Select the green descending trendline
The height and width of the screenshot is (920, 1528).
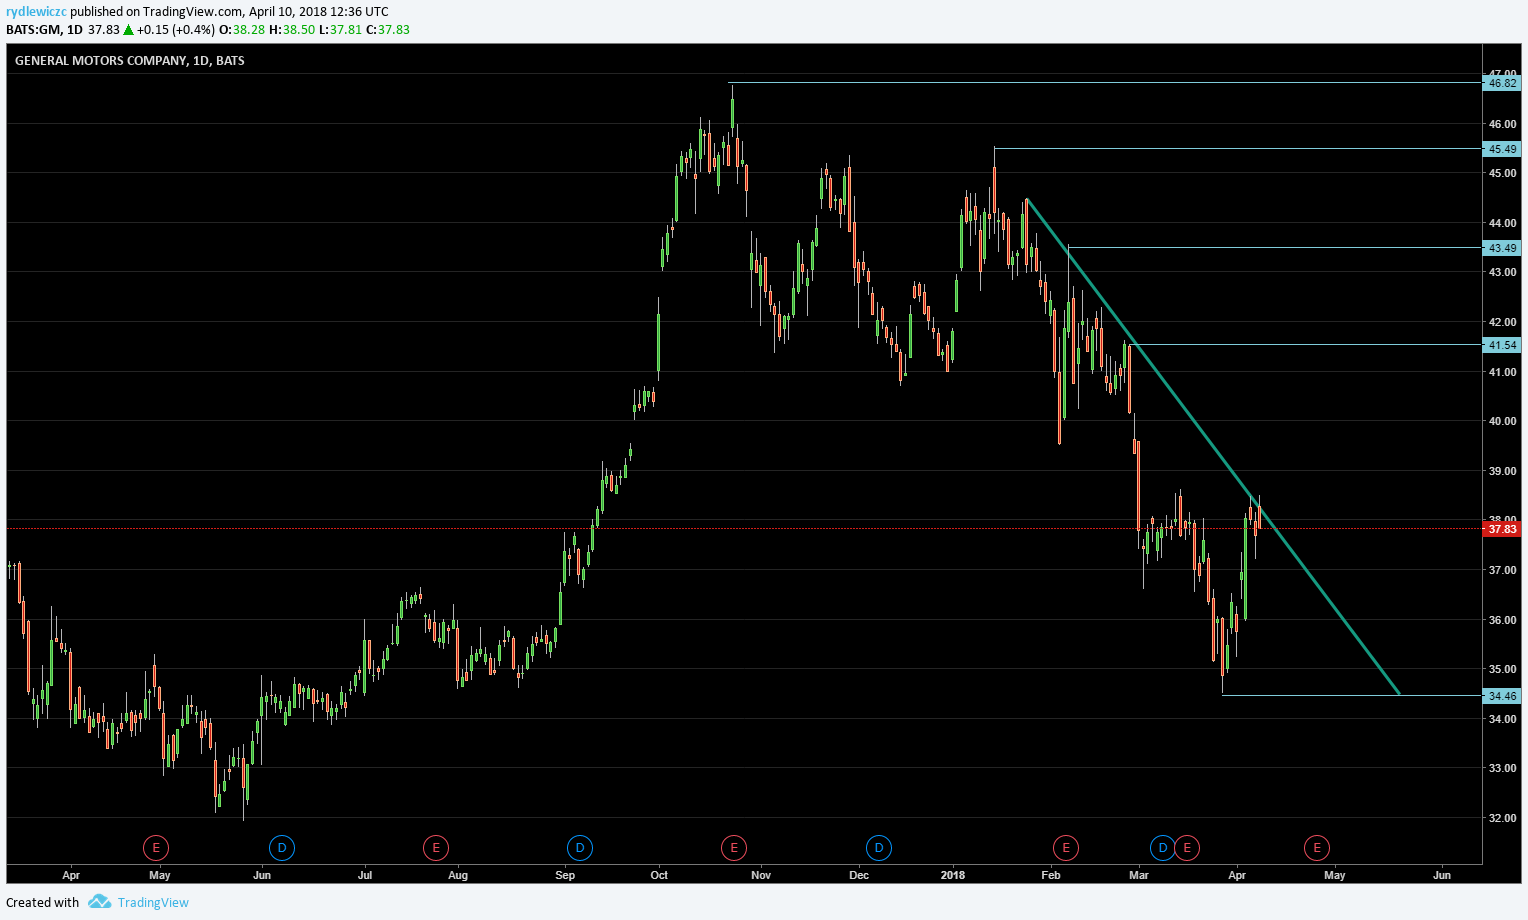(1212, 446)
